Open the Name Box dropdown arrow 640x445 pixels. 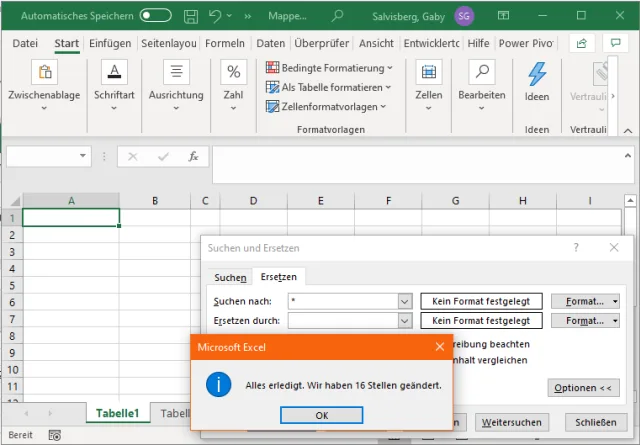pos(84,157)
